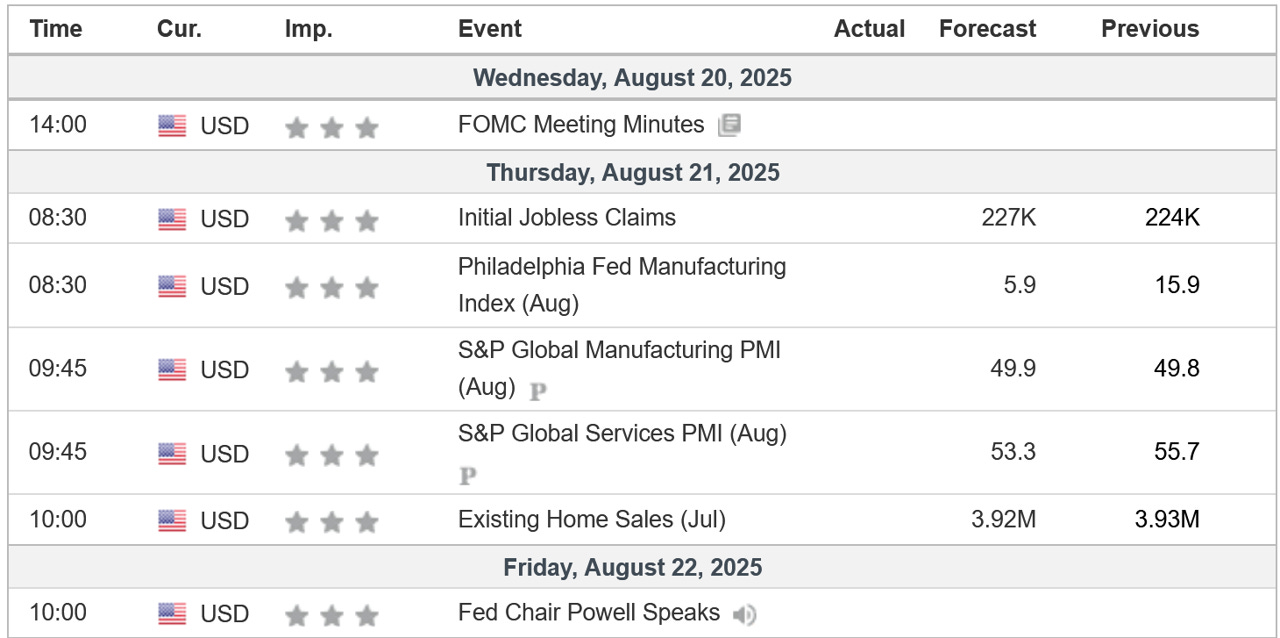Click importance stars for FOMC Meeting Minutes

pos(331,127)
